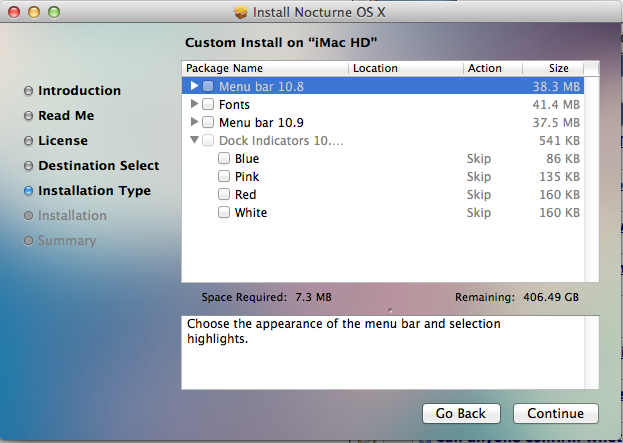Check the Menu bar 10.9 checkbox
This screenshot has height=443, width=623.
point(208,122)
